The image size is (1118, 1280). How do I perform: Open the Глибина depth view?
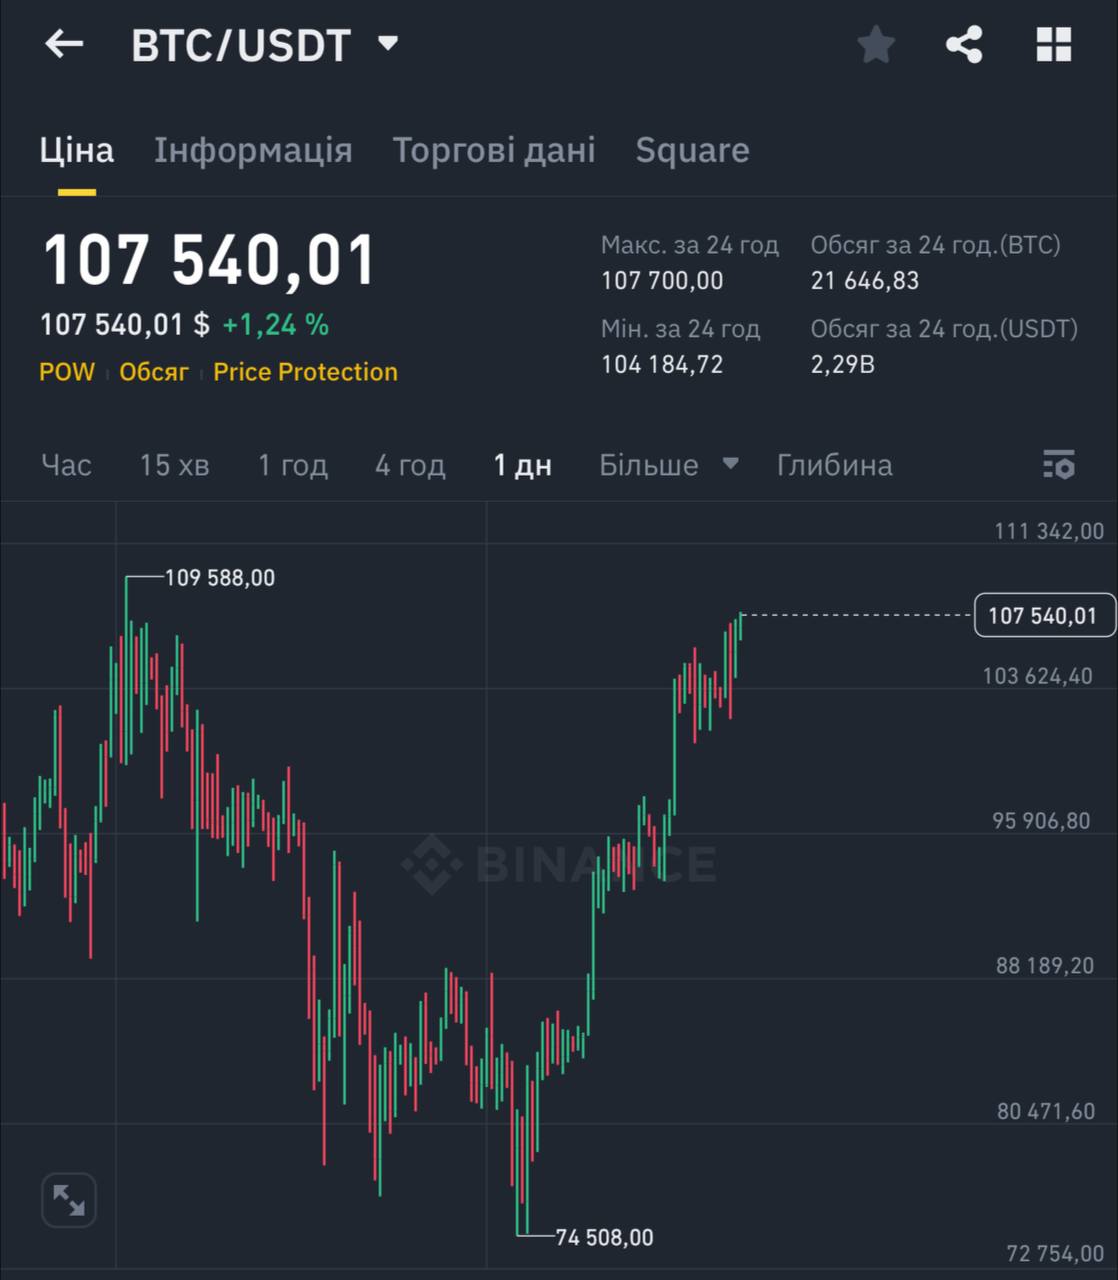tap(835, 465)
